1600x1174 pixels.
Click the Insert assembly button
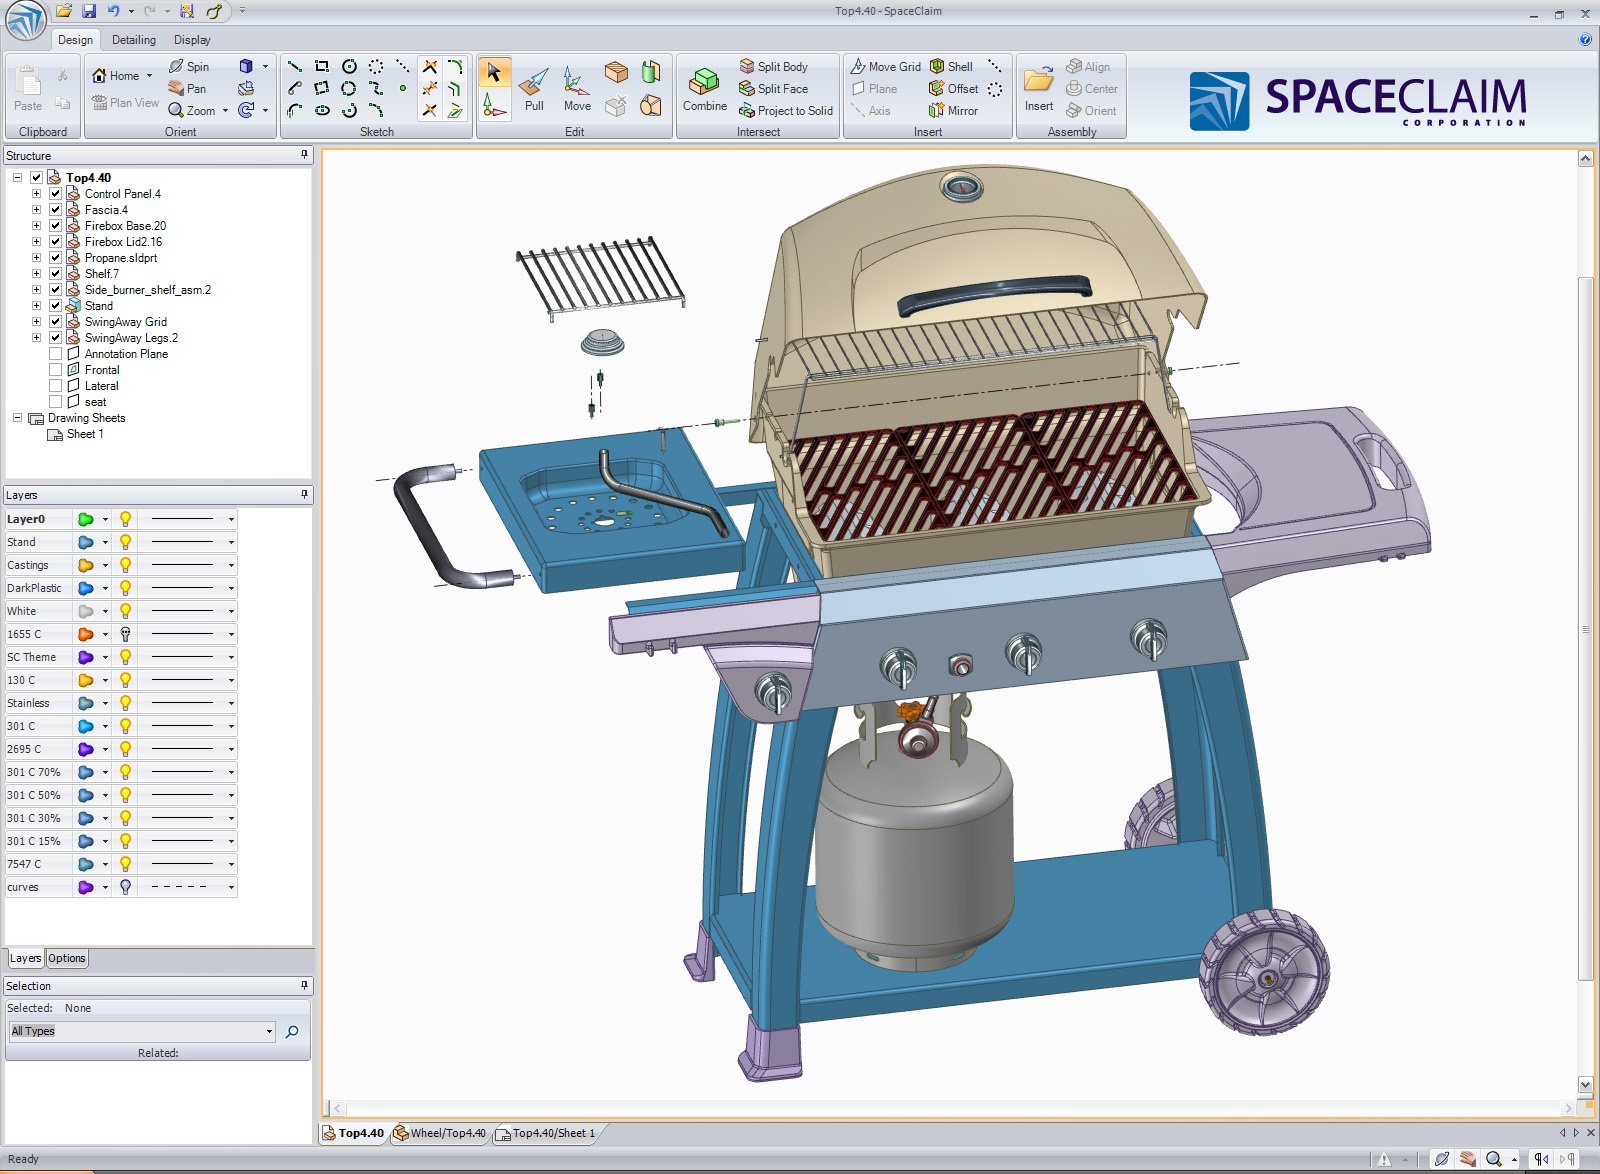point(1038,89)
